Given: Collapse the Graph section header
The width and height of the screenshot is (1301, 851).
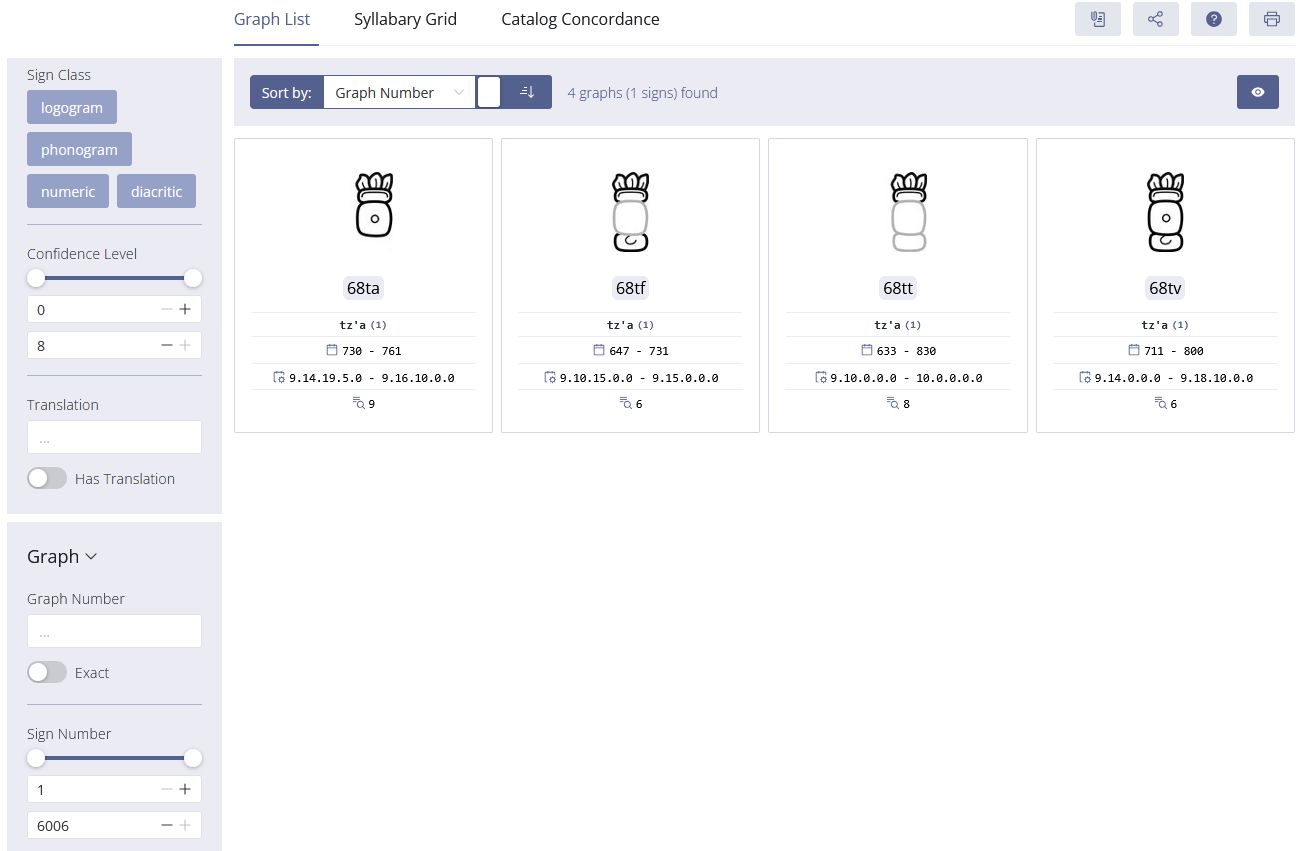Looking at the screenshot, I should pyautogui.click(x=62, y=557).
